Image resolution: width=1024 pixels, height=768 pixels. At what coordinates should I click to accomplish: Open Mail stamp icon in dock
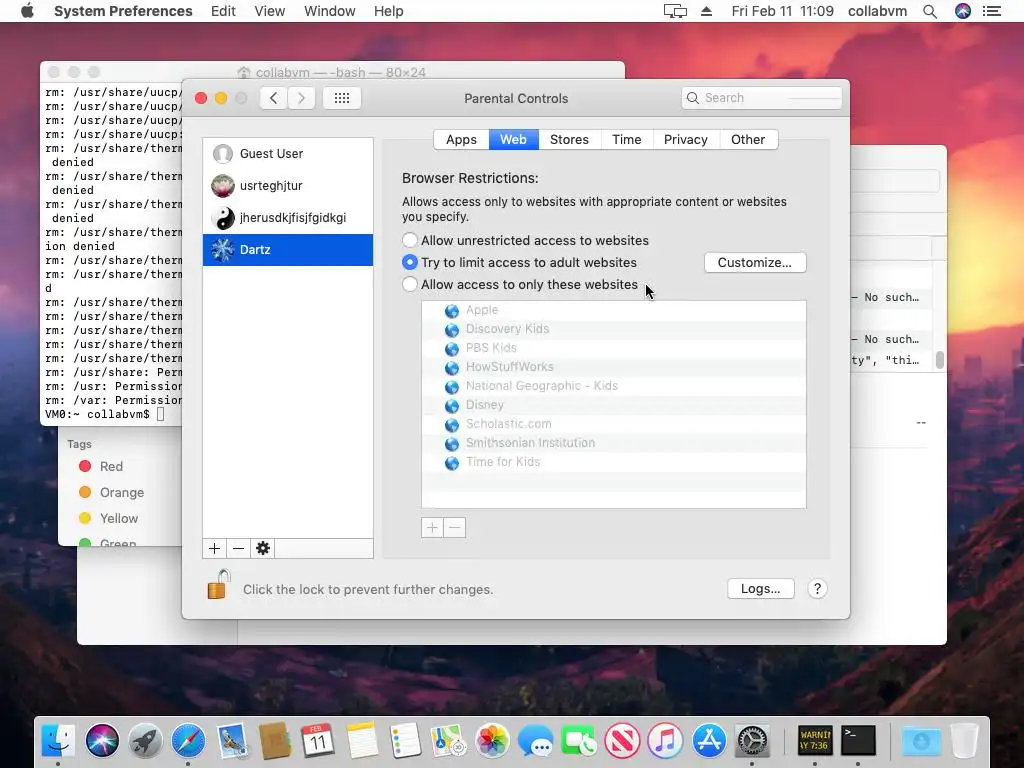point(232,741)
